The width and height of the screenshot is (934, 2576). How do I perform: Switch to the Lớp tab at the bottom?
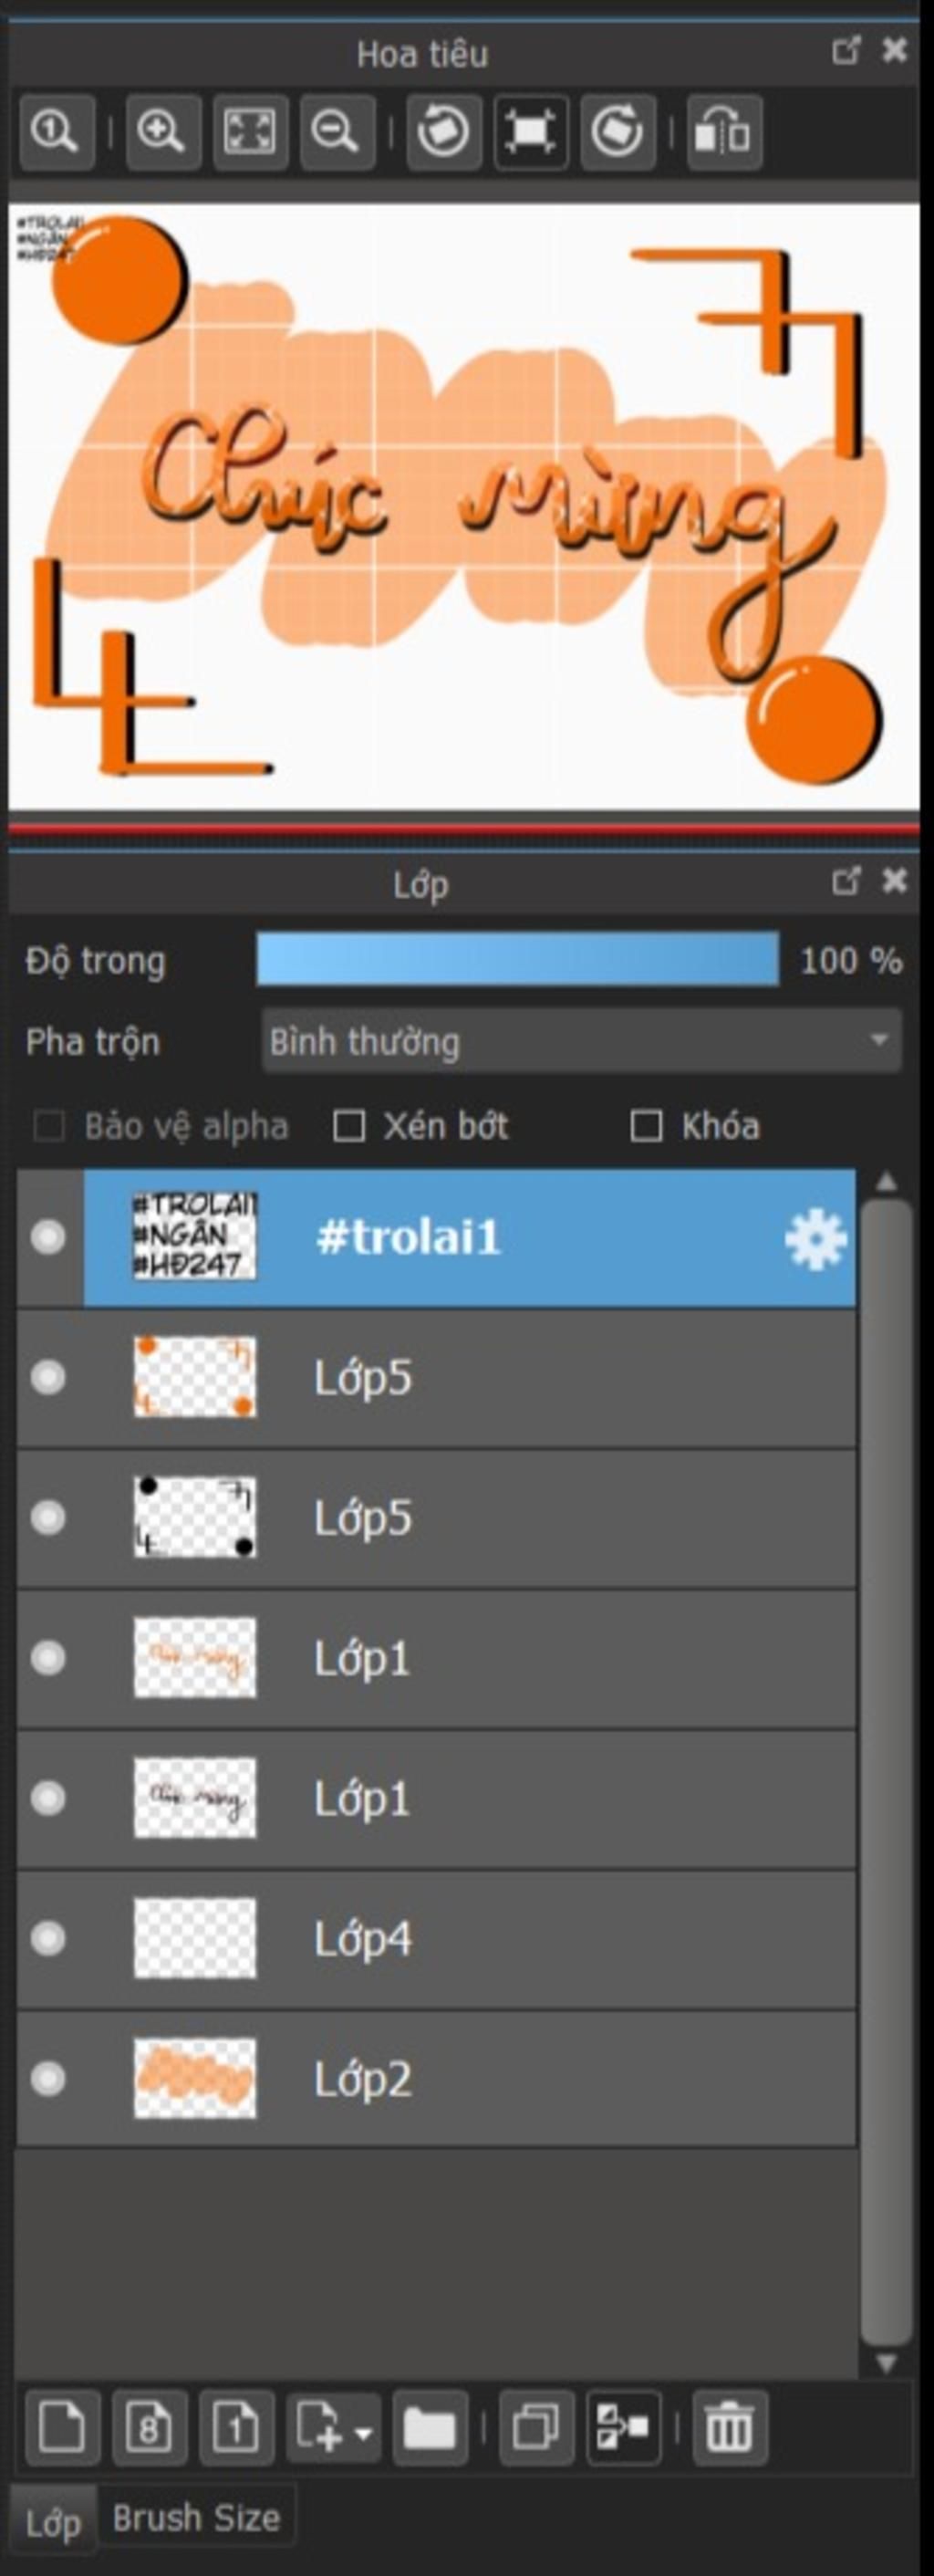(53, 2522)
